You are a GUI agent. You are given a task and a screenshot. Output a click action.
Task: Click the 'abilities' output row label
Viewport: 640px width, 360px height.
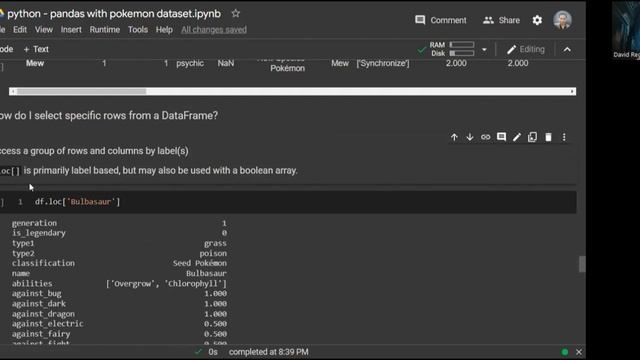(32, 284)
